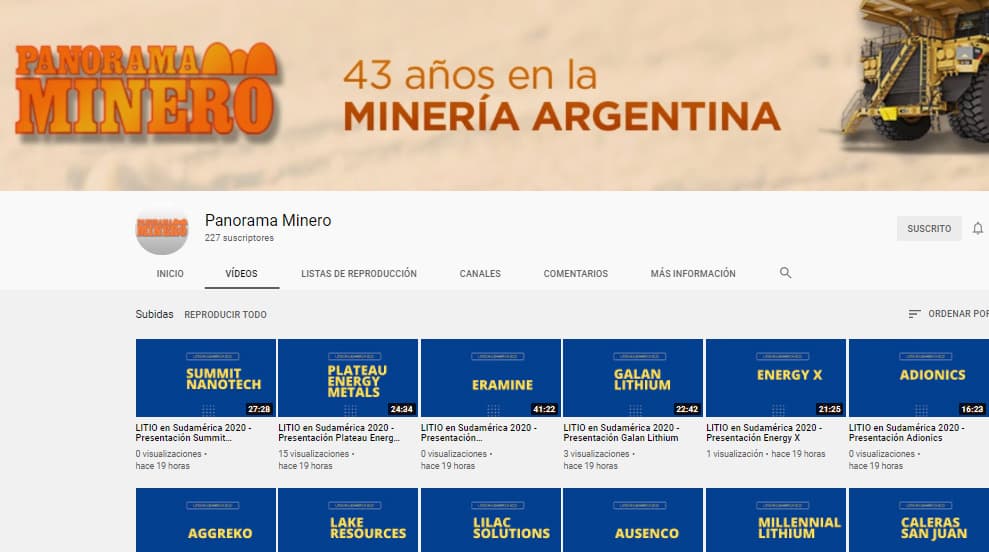Open the Millennial Lithium video thumbnail

click(x=775, y=520)
